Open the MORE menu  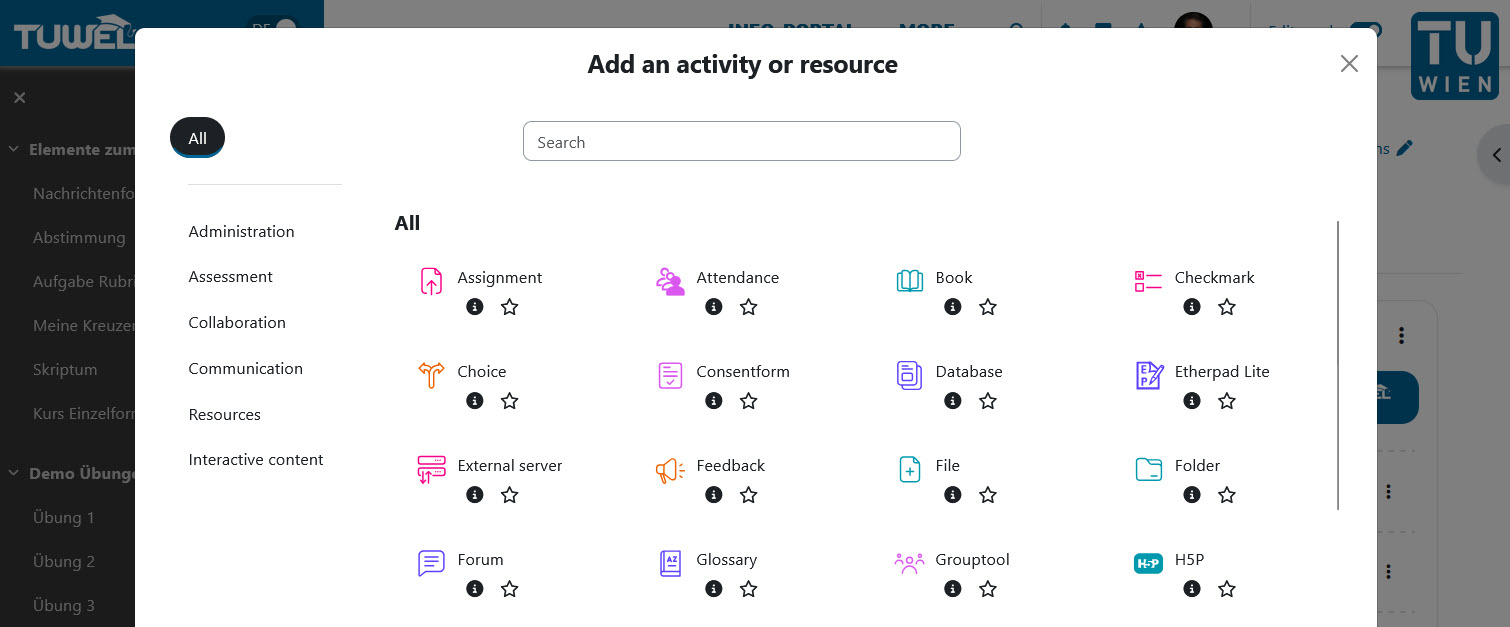925,30
